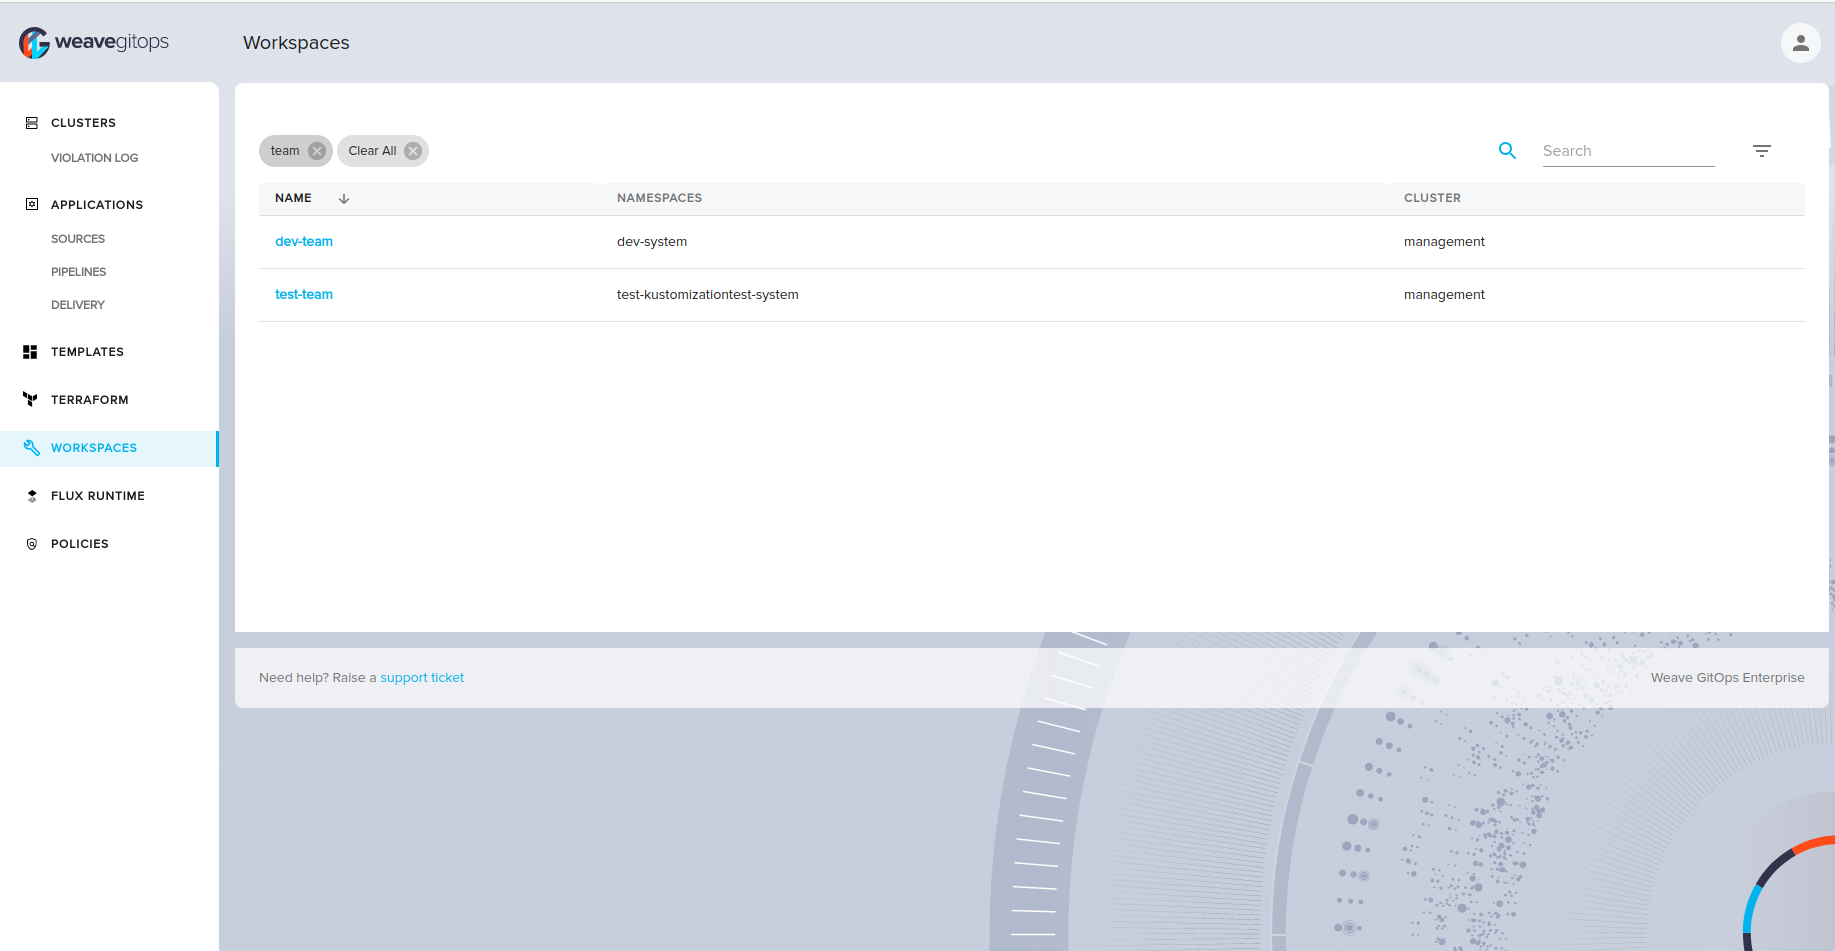
Task: Remove the team filter chip
Action: pos(317,151)
